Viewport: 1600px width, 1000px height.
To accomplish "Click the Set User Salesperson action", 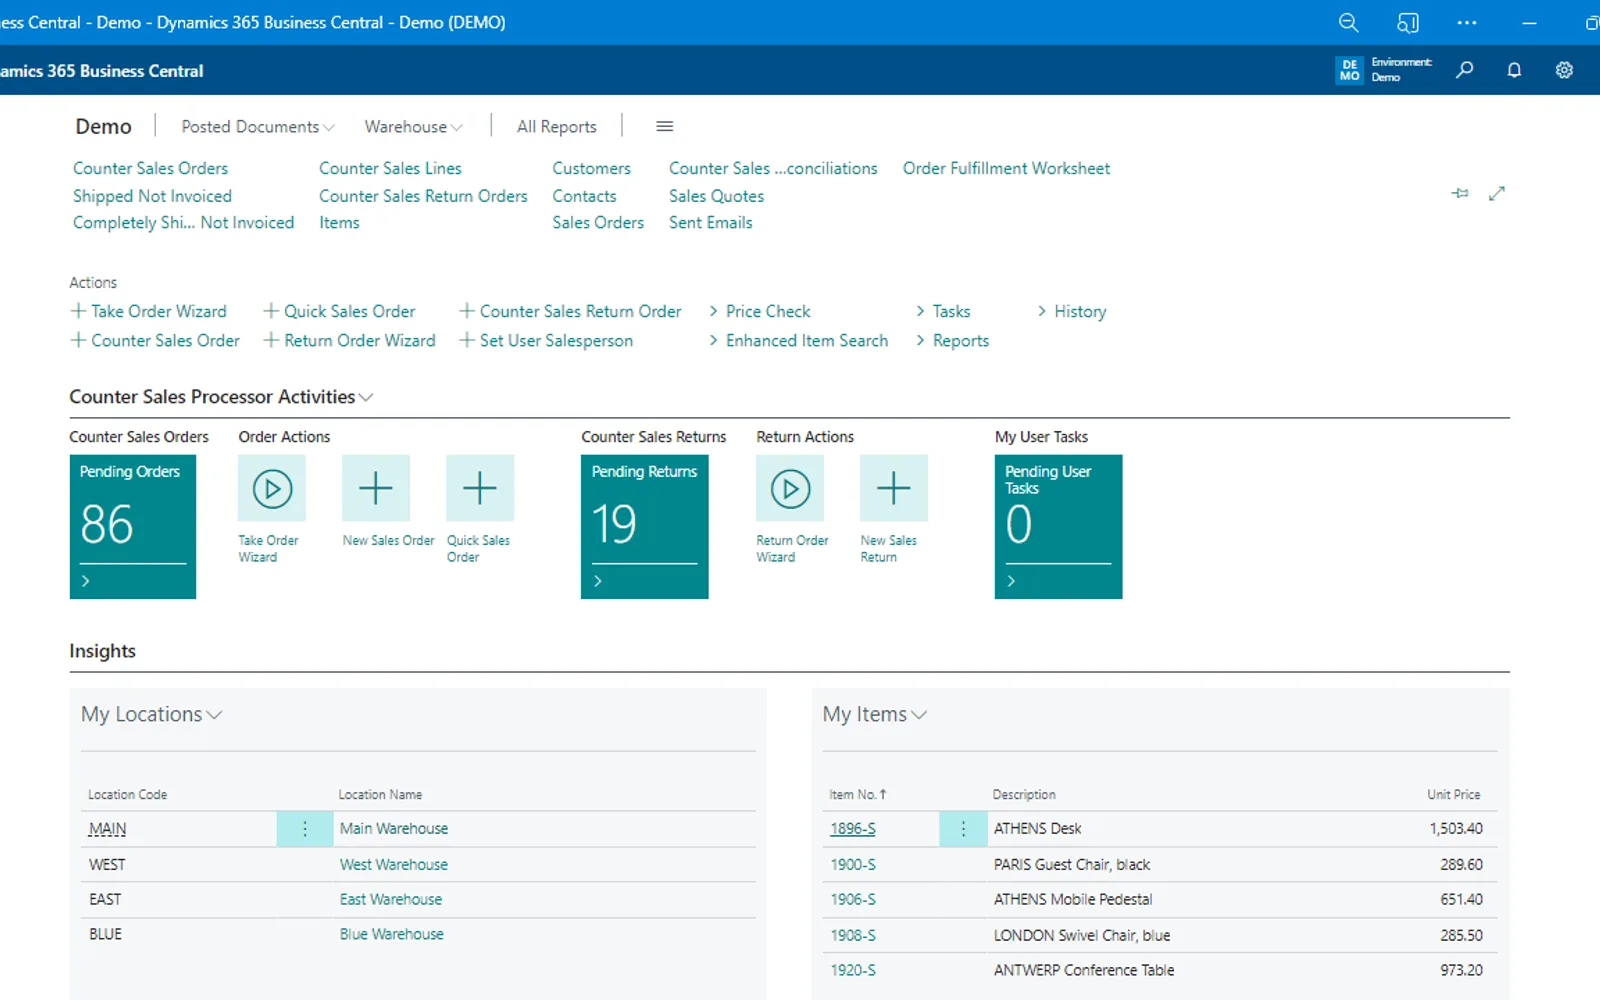I will (x=546, y=340).
